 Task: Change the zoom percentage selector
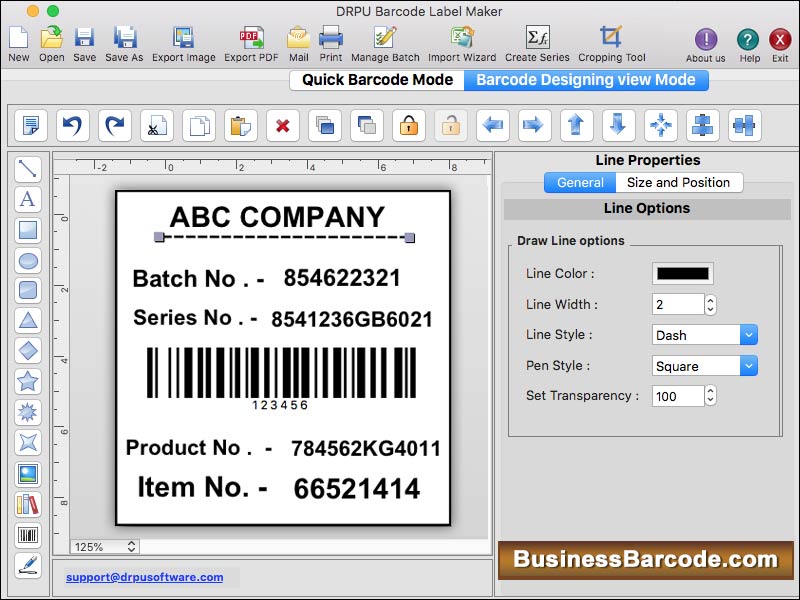click(x=103, y=546)
